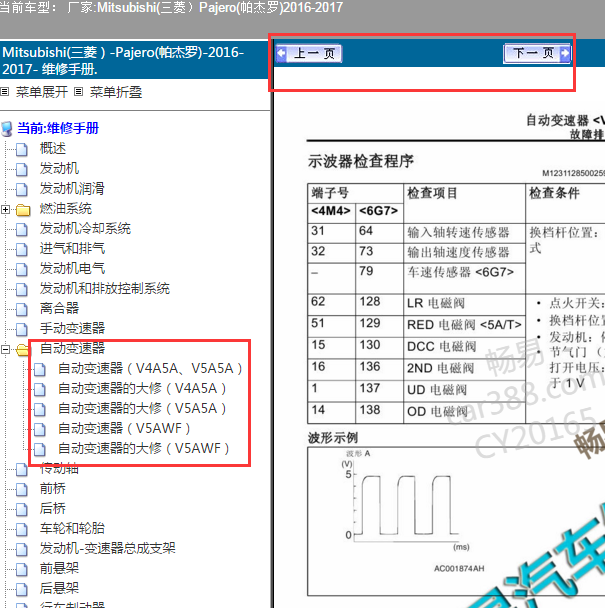Open the 后悬架 chapter

click(59, 588)
